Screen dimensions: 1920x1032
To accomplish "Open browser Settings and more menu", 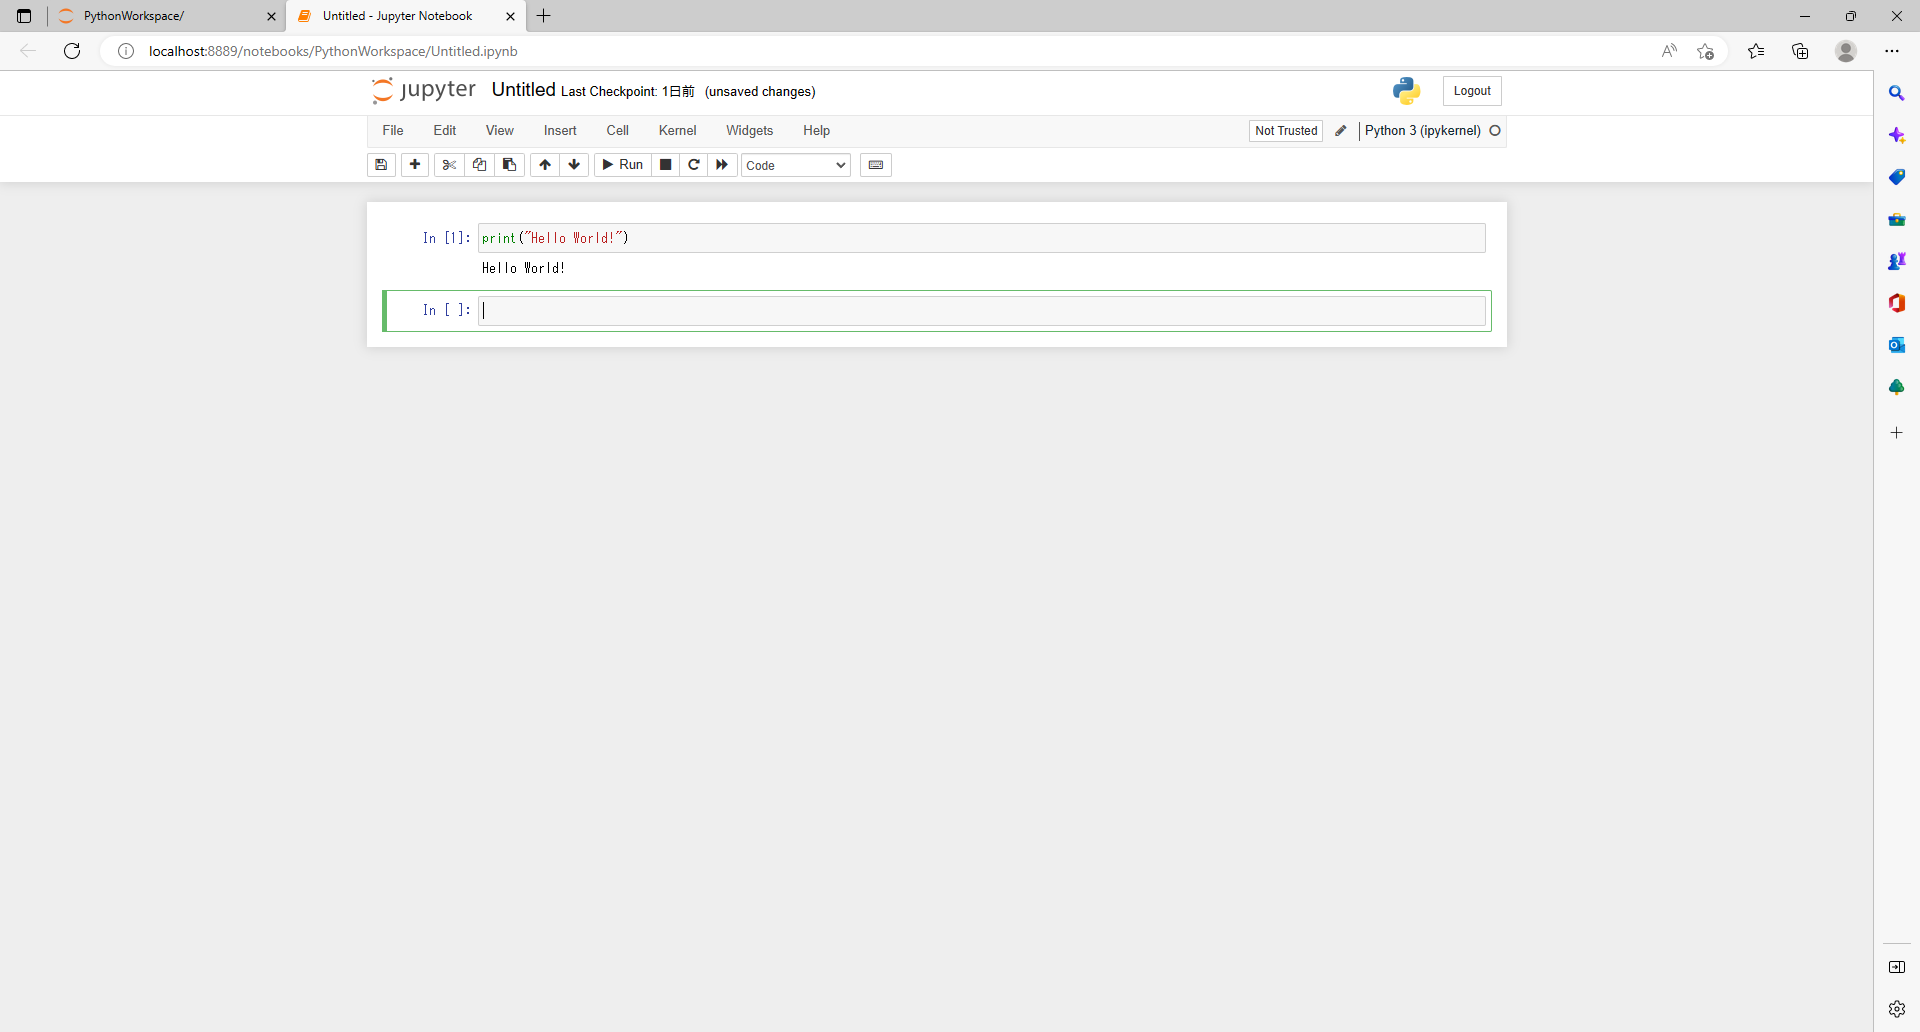I will coord(1892,51).
